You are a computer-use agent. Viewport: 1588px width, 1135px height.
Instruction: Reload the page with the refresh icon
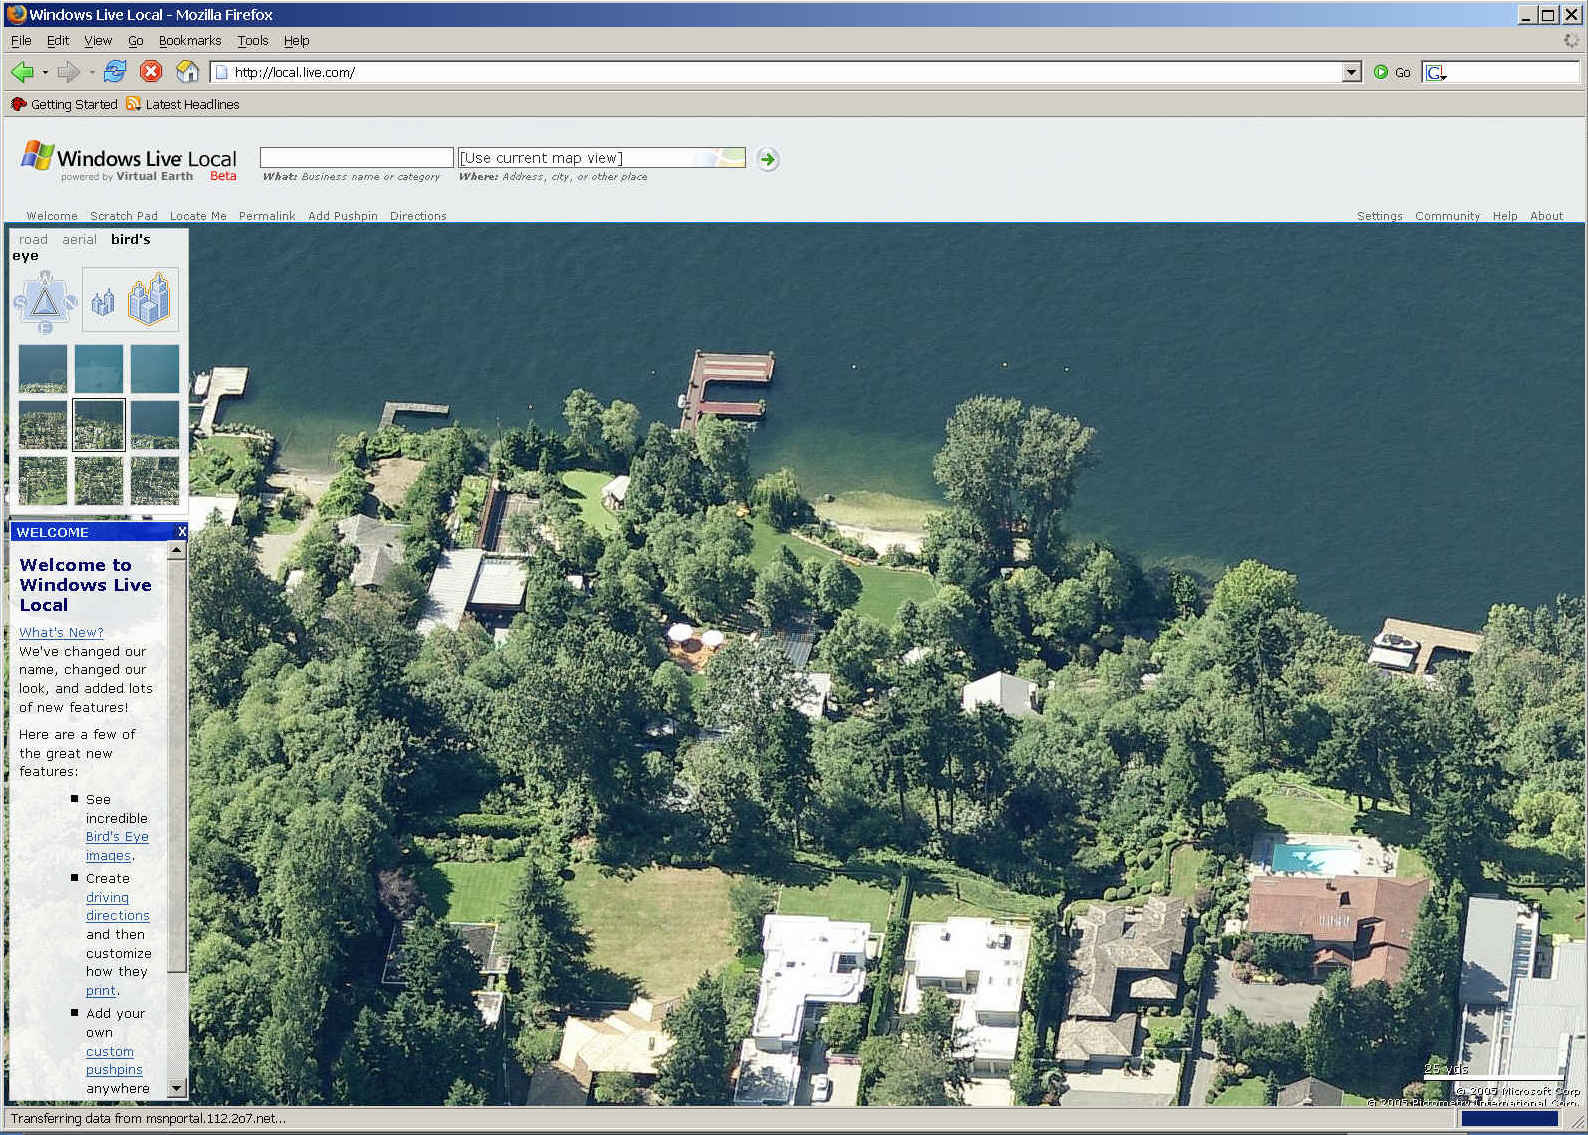click(115, 72)
